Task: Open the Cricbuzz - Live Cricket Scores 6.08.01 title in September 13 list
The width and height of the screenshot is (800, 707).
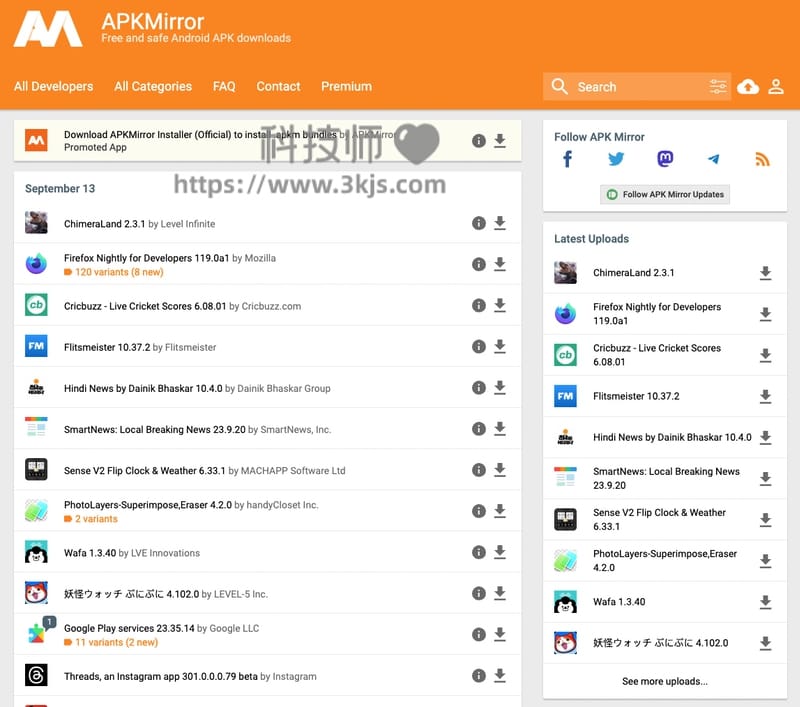Action: (x=145, y=306)
